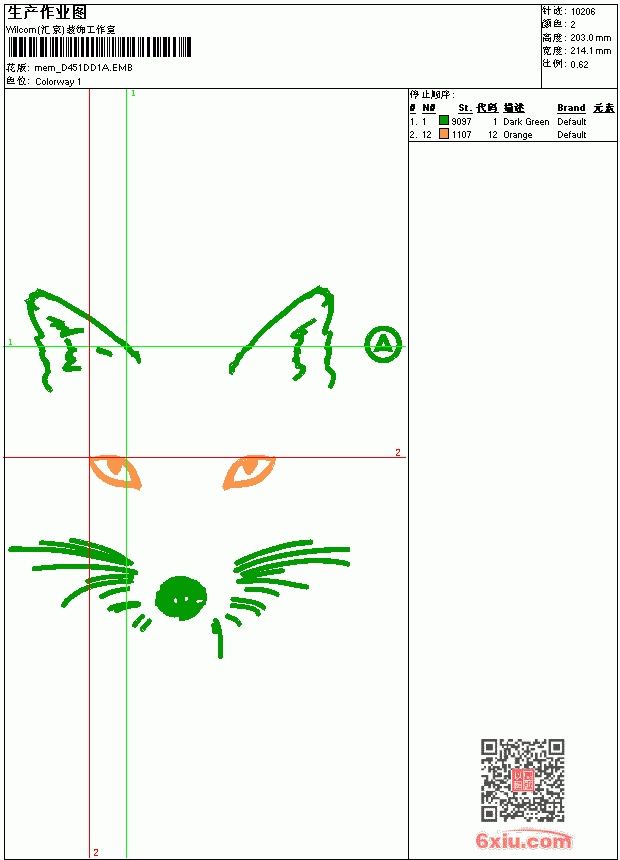Click the Orange thread color swatch
Screen dimensions: 620x860
click(x=444, y=133)
